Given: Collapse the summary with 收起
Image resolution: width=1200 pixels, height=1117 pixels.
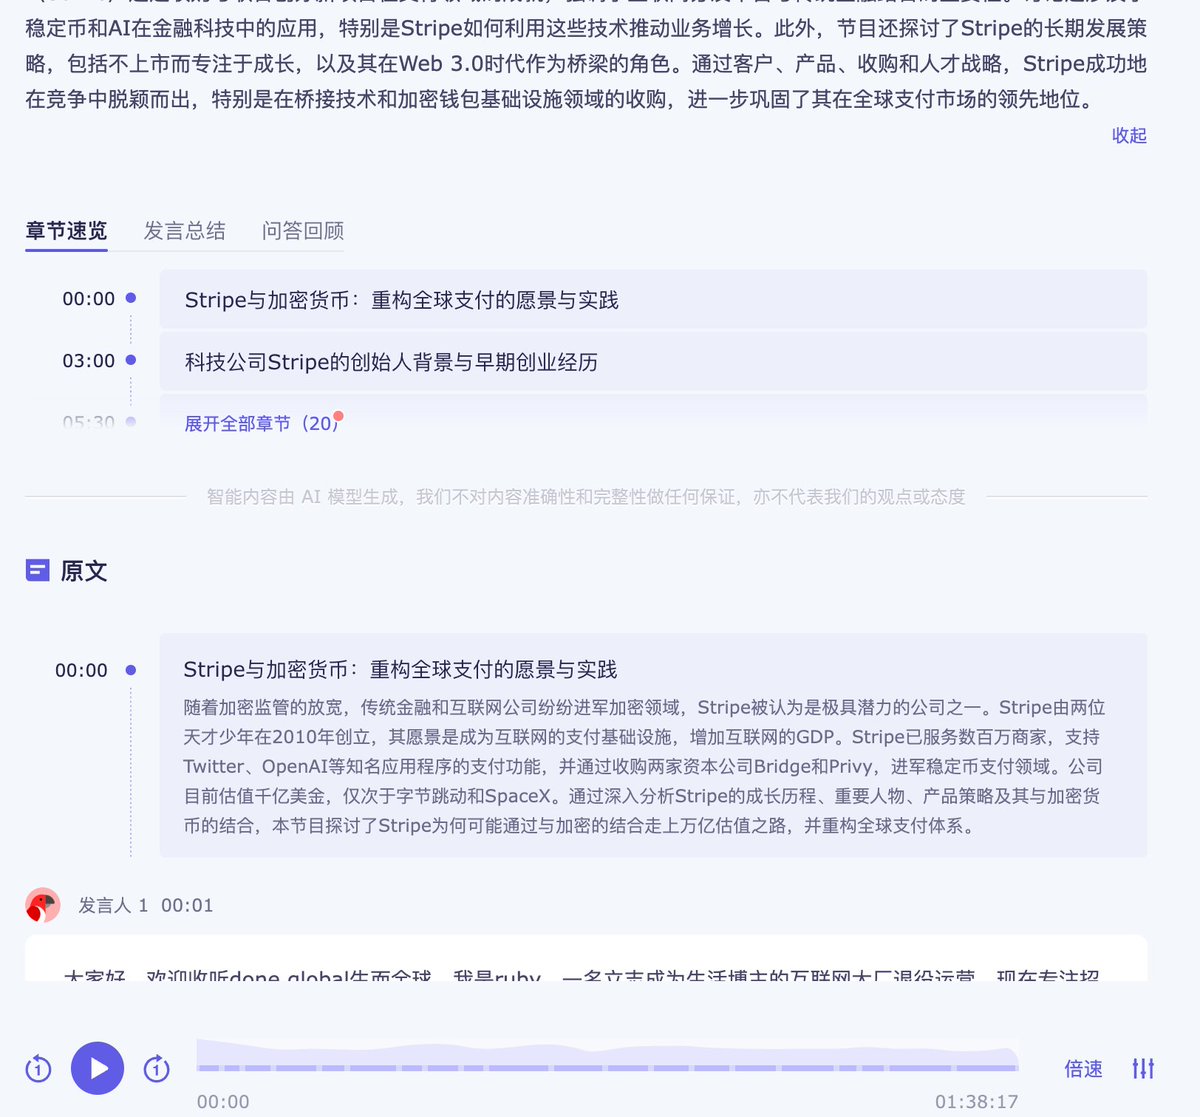Looking at the screenshot, I should coord(1129,135).
